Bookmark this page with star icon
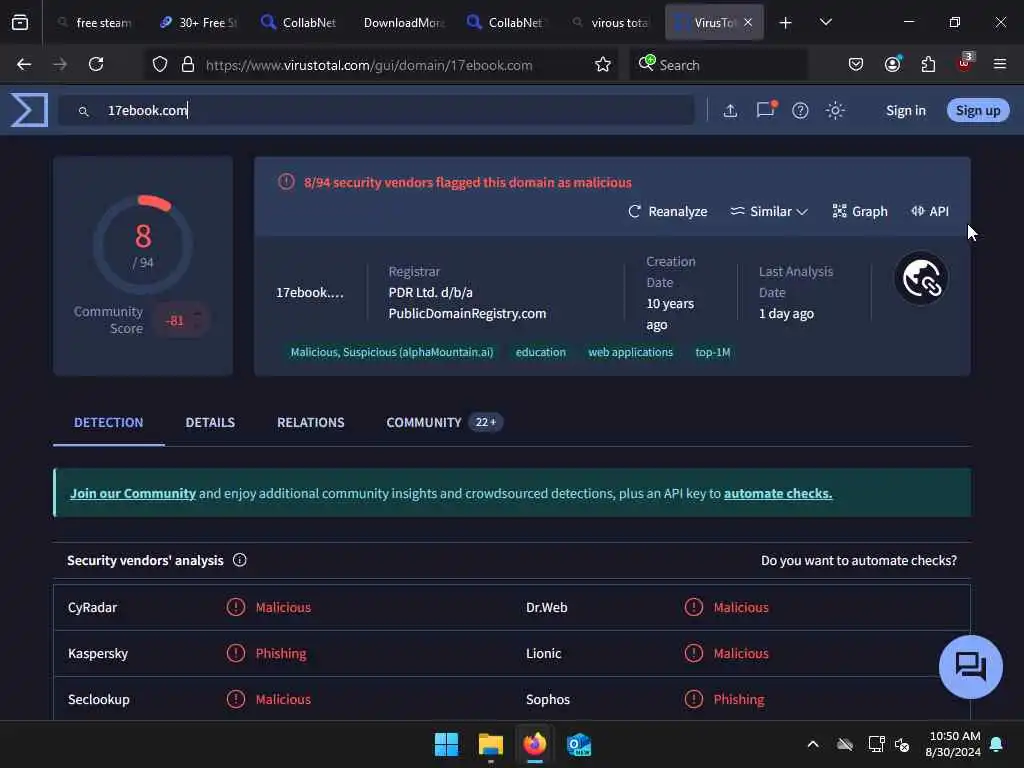Image resolution: width=1024 pixels, height=768 pixels. [x=603, y=65]
